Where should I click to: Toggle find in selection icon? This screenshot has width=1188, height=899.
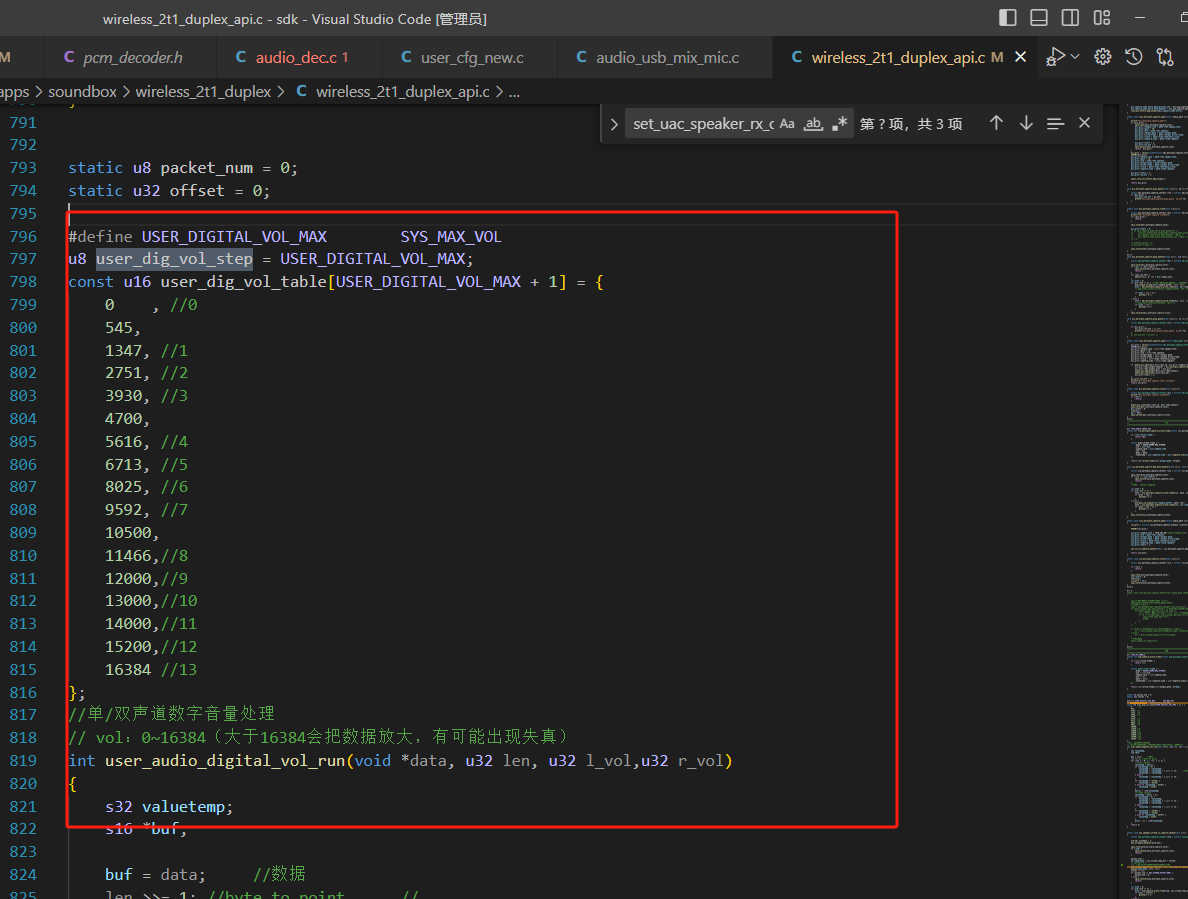click(1055, 123)
